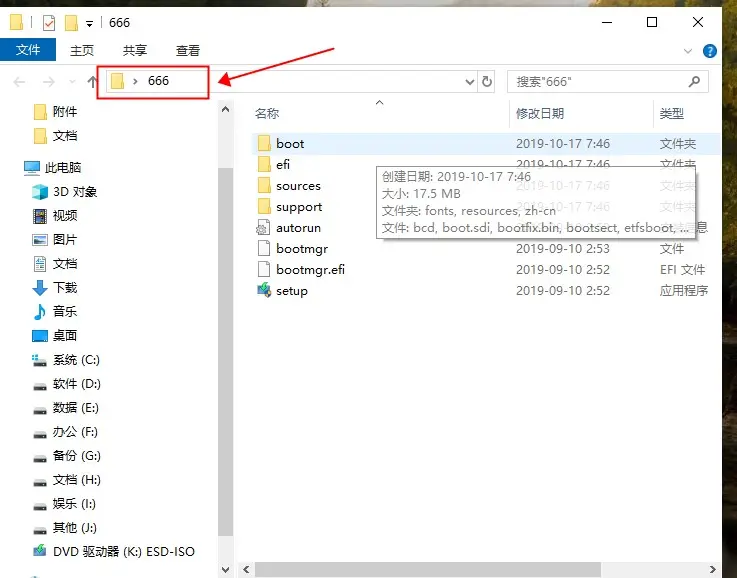Image resolution: width=737 pixels, height=578 pixels.
Task: Switch to the 主页 ribbon tab
Action: click(x=82, y=50)
